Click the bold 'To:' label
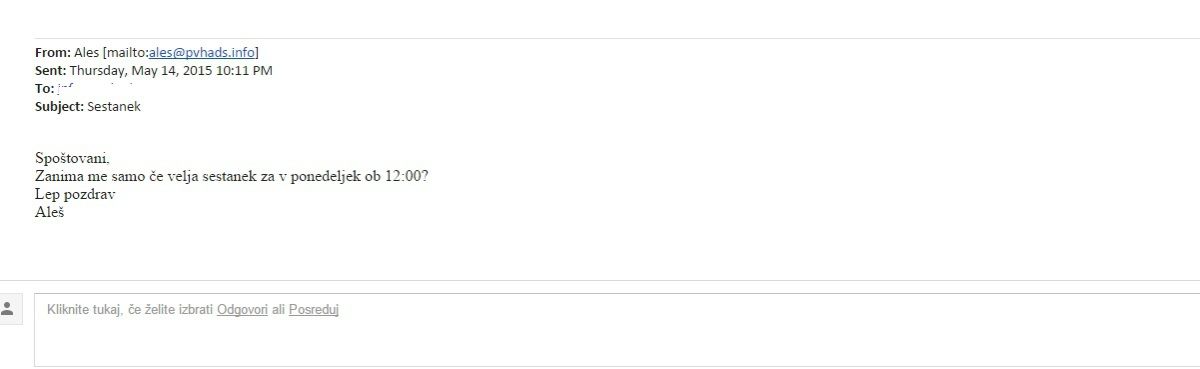 coord(45,89)
